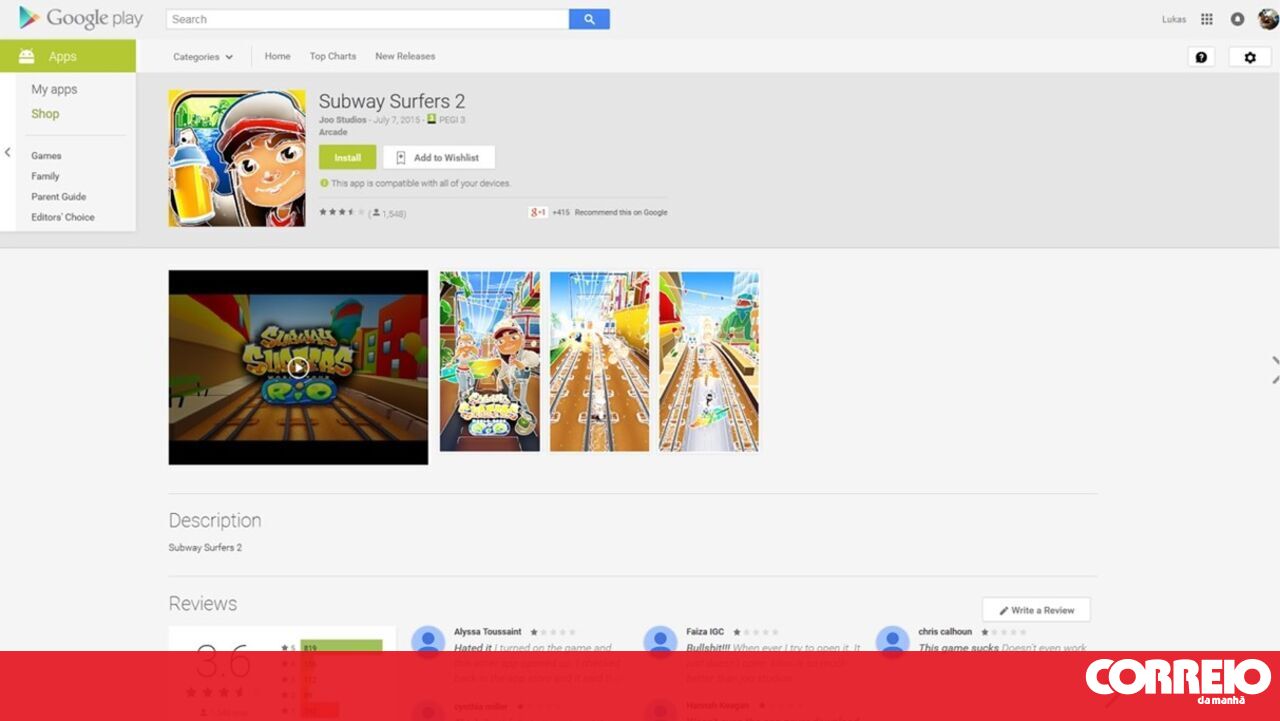Click into the Search input field

(x=367, y=19)
